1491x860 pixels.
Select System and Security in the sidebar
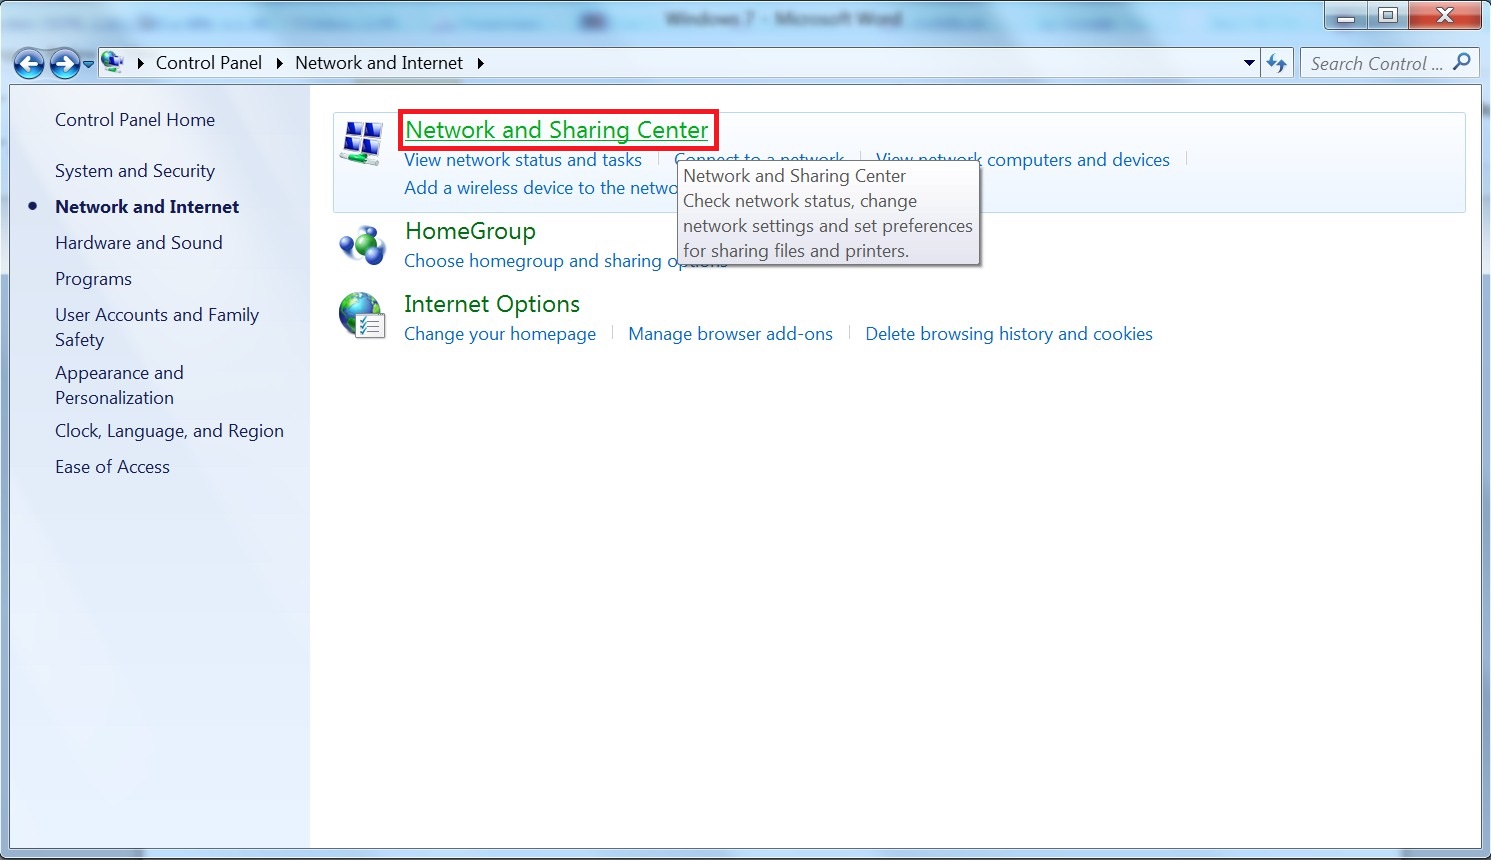(135, 170)
